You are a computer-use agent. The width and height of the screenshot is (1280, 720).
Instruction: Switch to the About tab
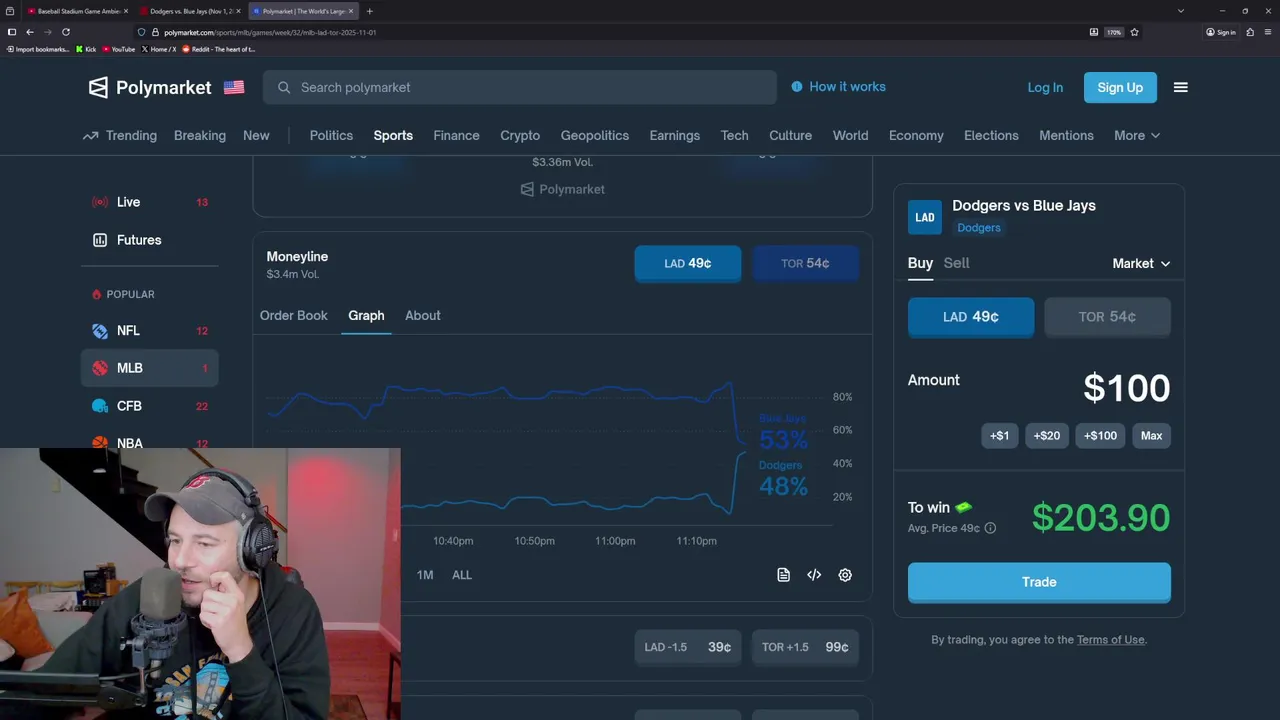coord(423,316)
